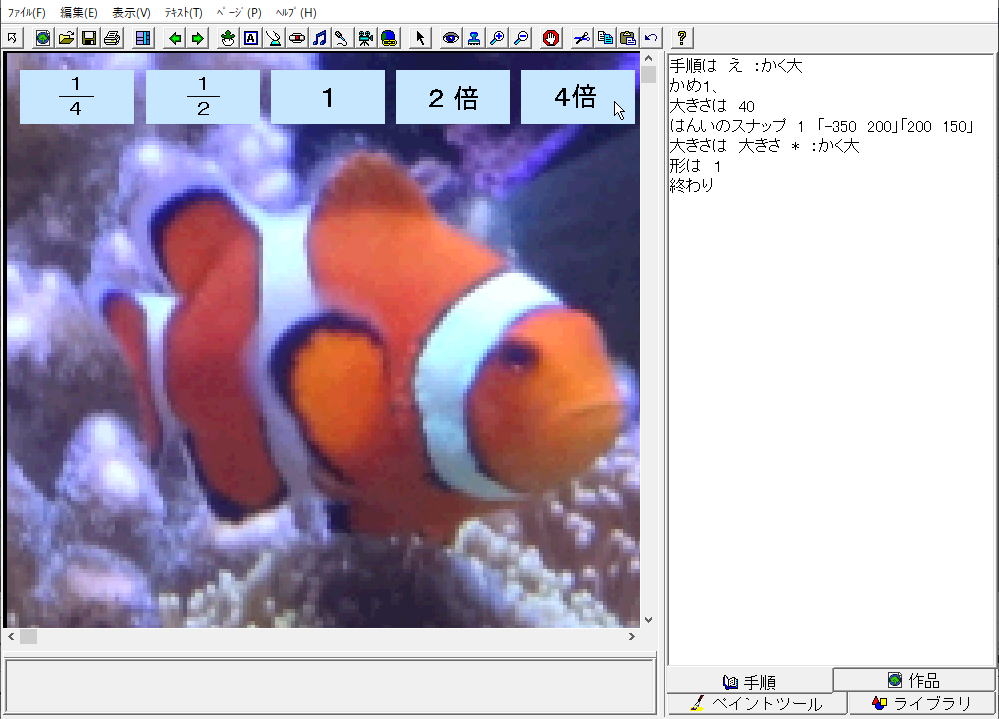Click the scissors cut icon
Image resolution: width=999 pixels, height=719 pixels.
[581, 38]
